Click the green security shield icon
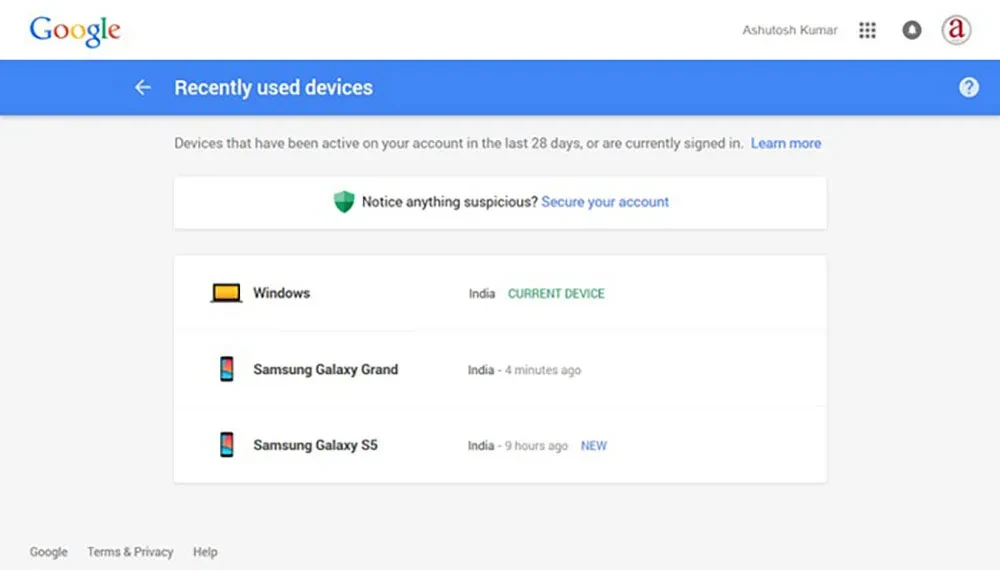The image size is (1000, 570). click(x=344, y=202)
